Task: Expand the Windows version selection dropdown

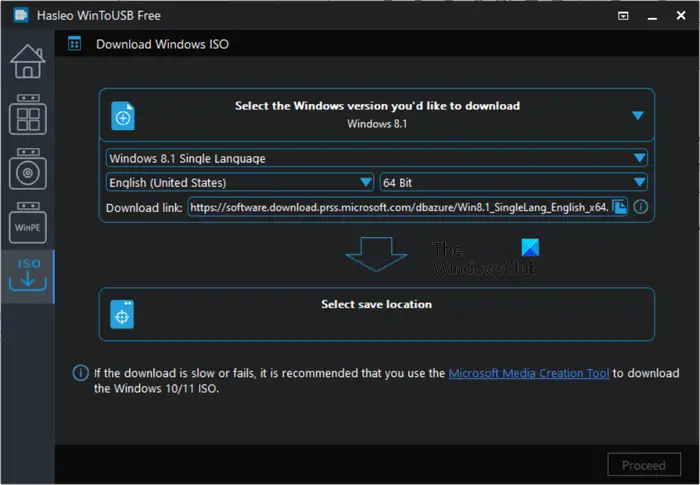Action: pos(638,116)
